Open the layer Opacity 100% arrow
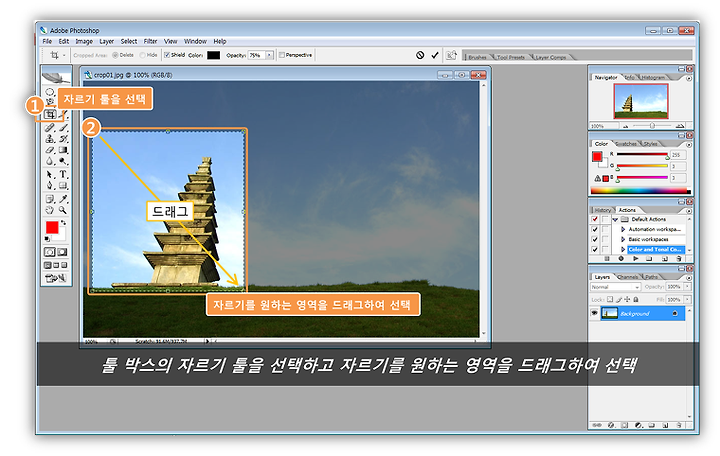Screen dimensions: 720x456 687,287
